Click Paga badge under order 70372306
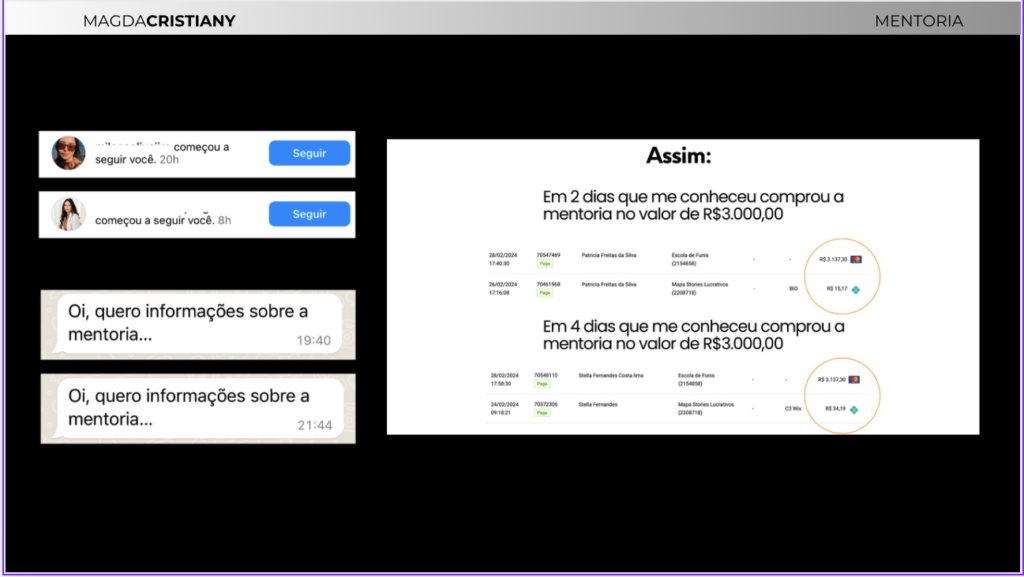Image resolution: width=1024 pixels, height=577 pixels. pos(542,413)
